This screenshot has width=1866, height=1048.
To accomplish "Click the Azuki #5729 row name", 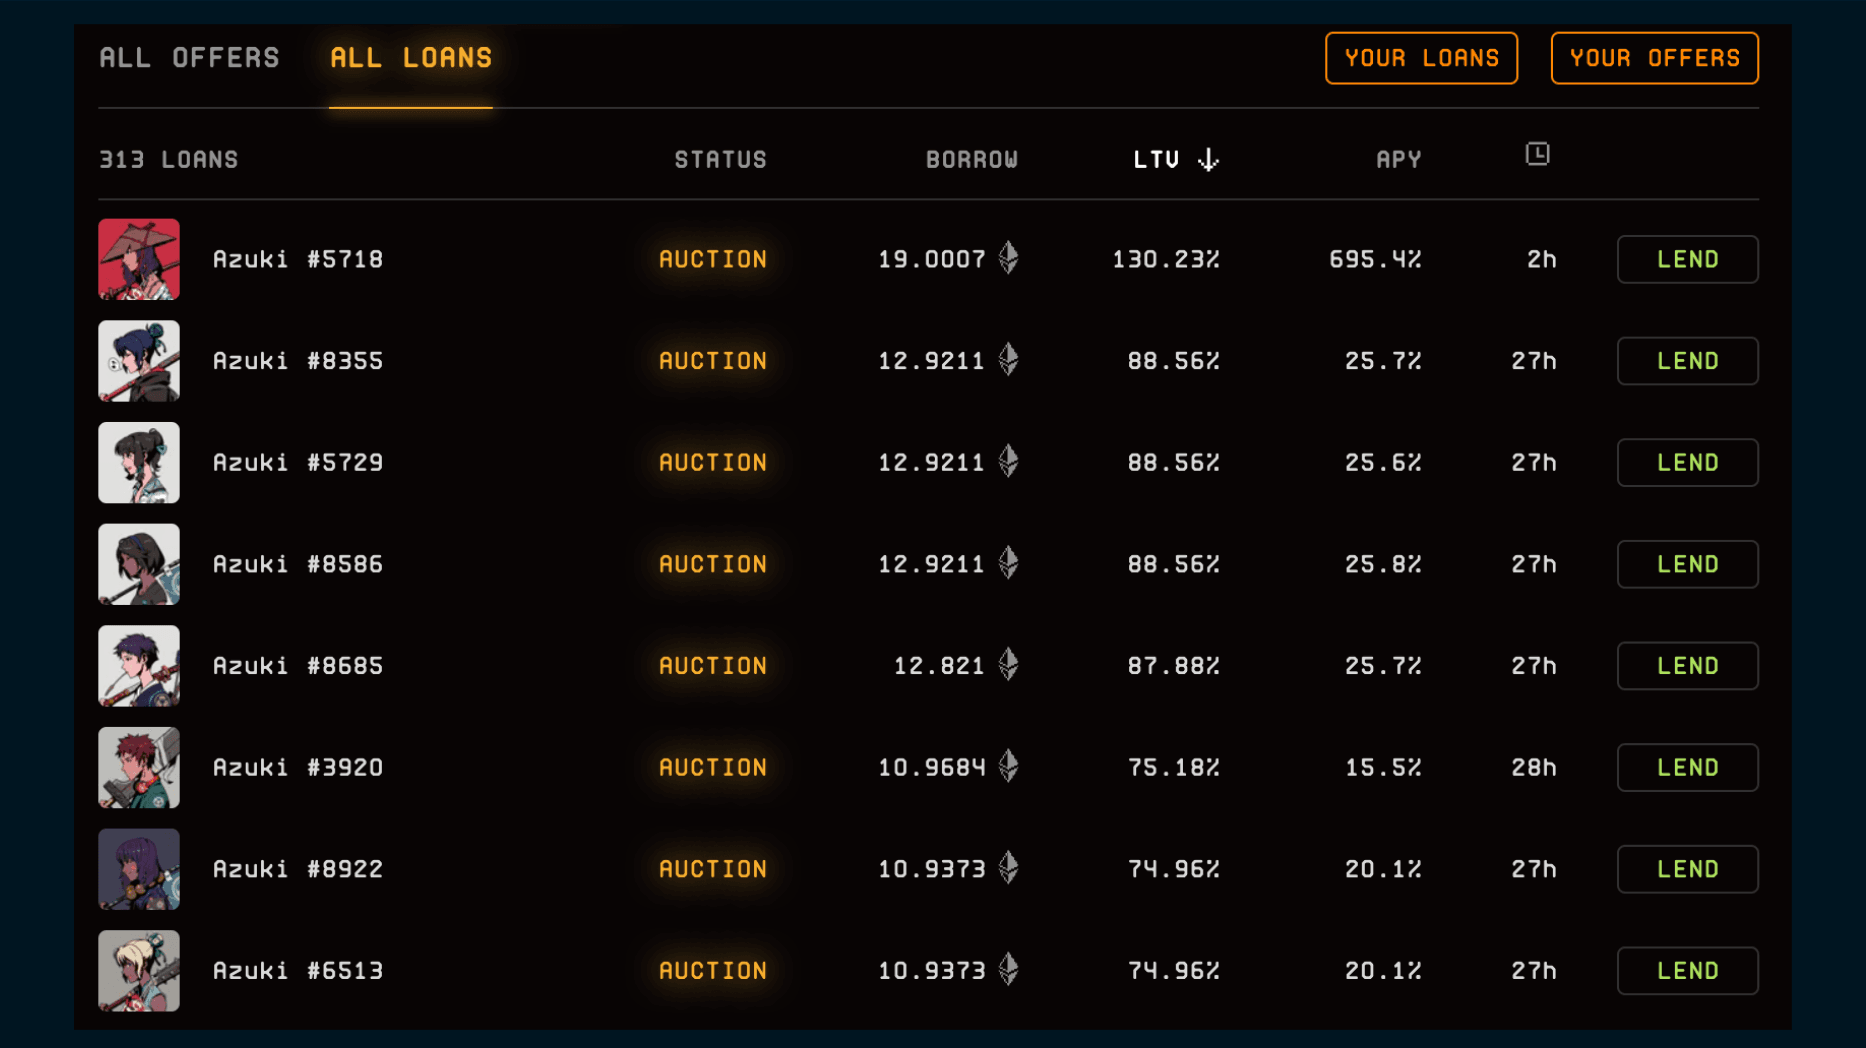I will click(x=298, y=463).
